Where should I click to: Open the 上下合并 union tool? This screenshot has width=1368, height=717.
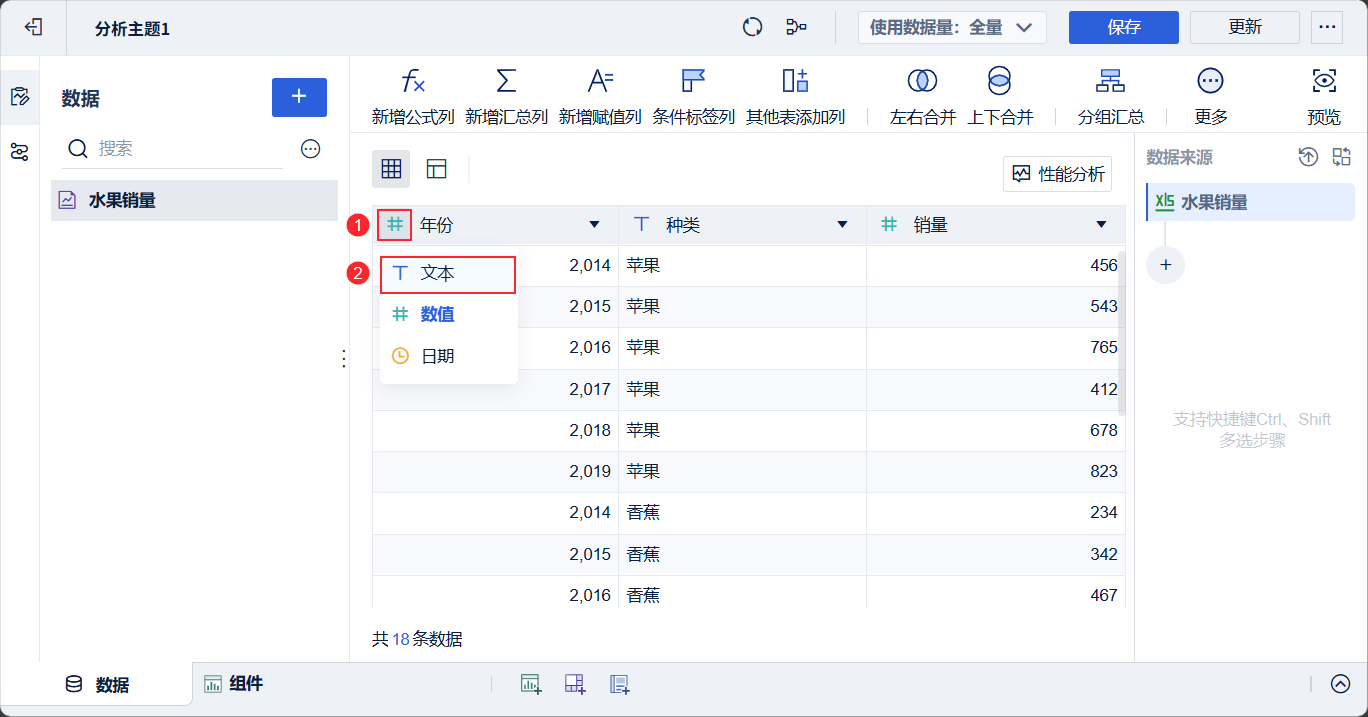coord(999,82)
